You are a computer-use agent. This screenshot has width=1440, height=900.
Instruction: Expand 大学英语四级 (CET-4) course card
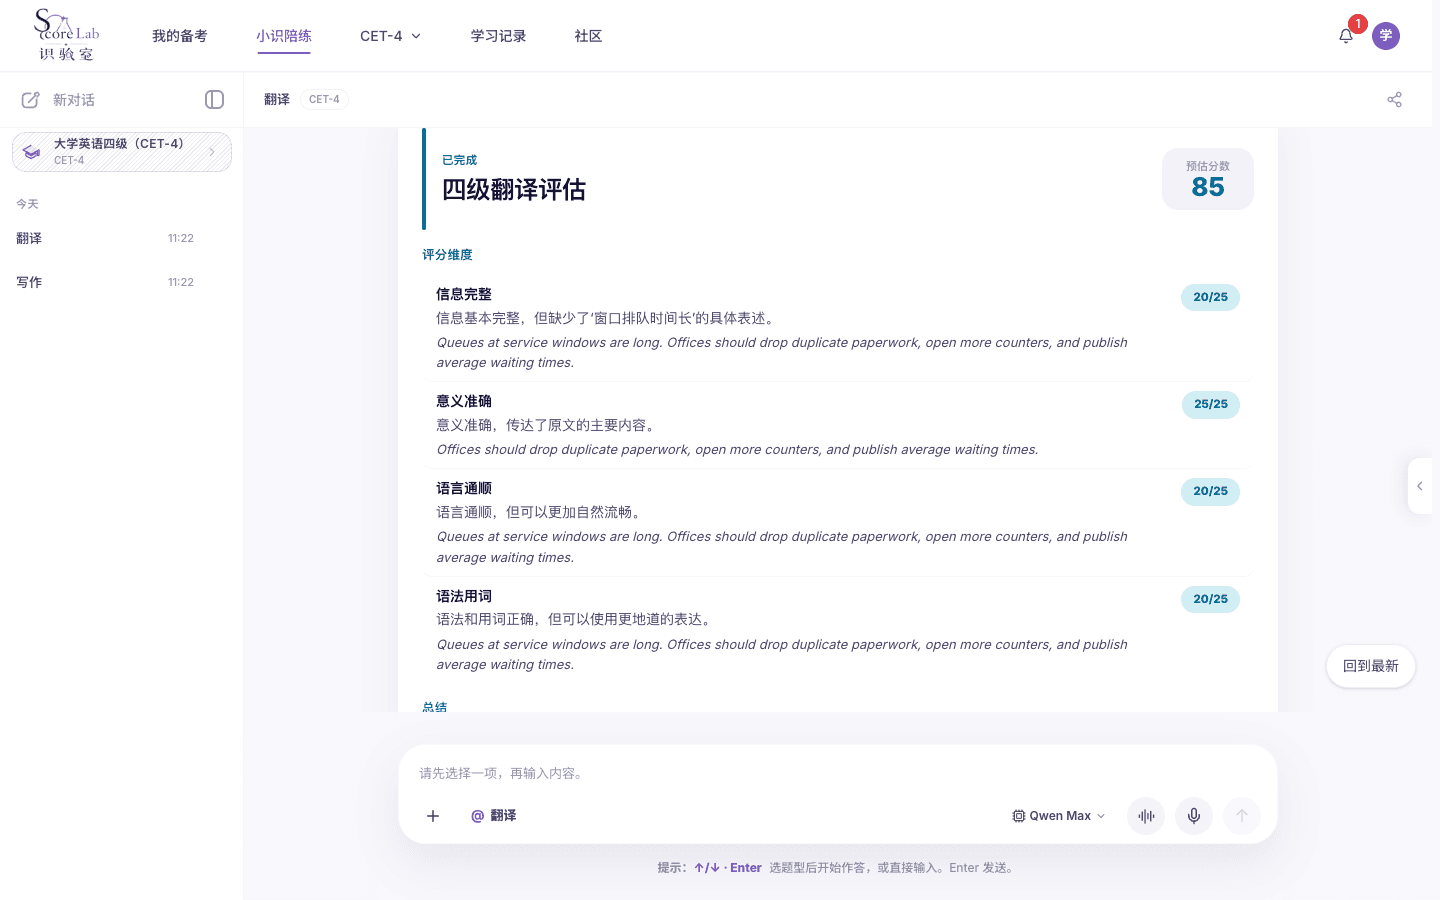point(122,152)
